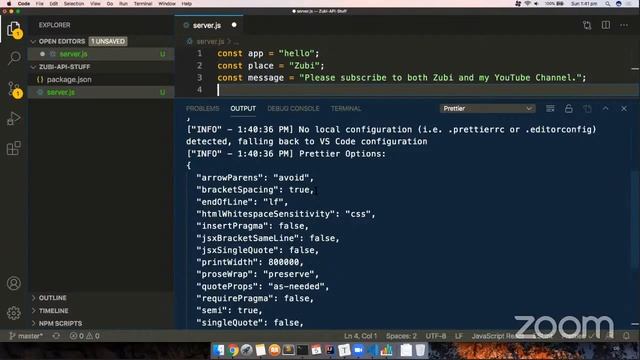Open the Apple menu
The image size is (640, 360).
click(9, 3)
